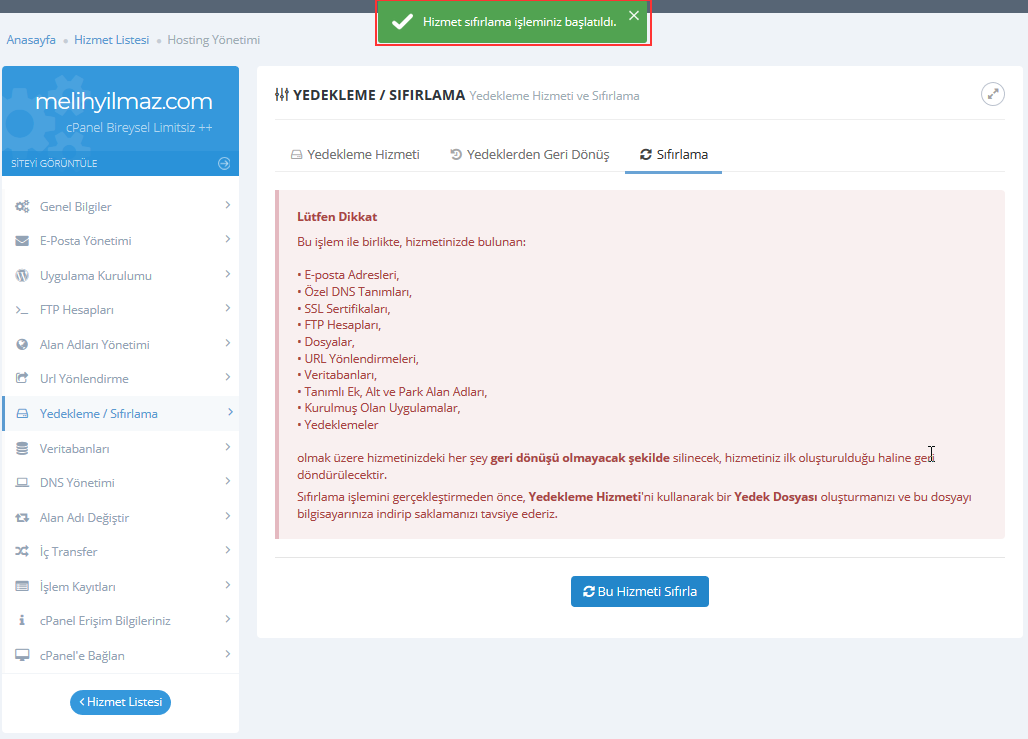Close the green success notification
Viewport: 1028px width, 739px height.
tap(633, 16)
